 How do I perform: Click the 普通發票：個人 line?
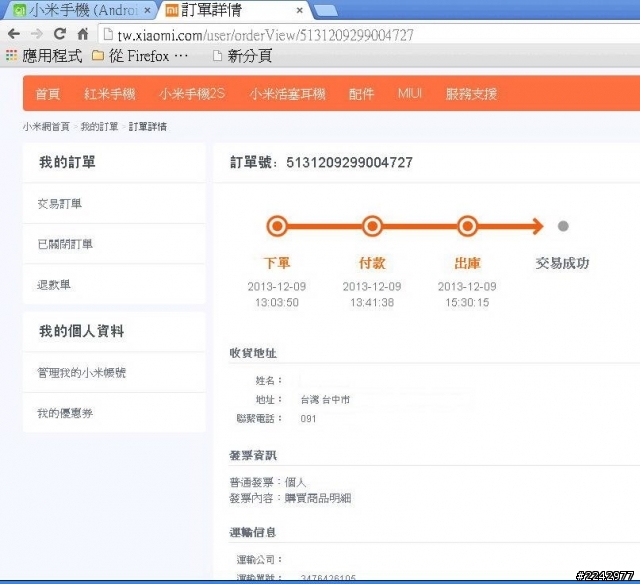coord(268,482)
